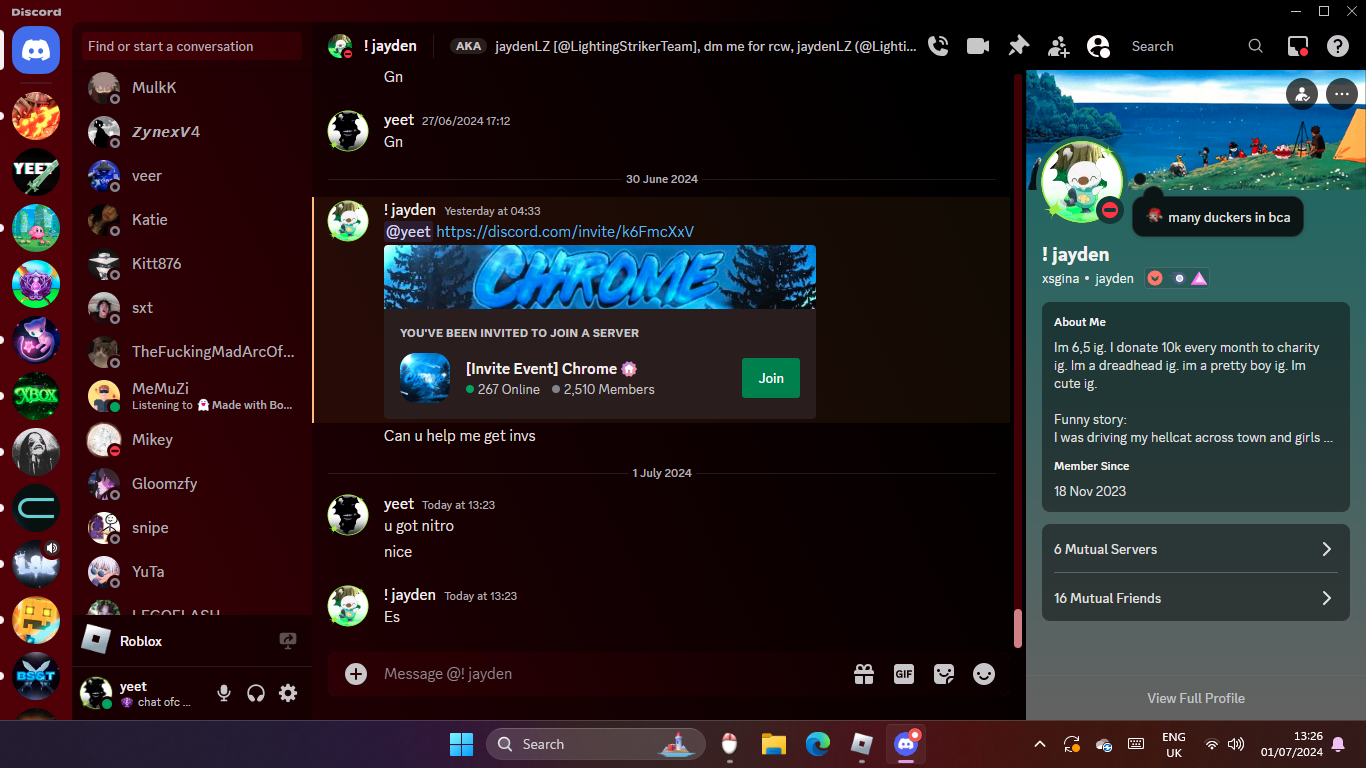Open Discord help icon
1366x768 pixels.
pyautogui.click(x=1338, y=46)
